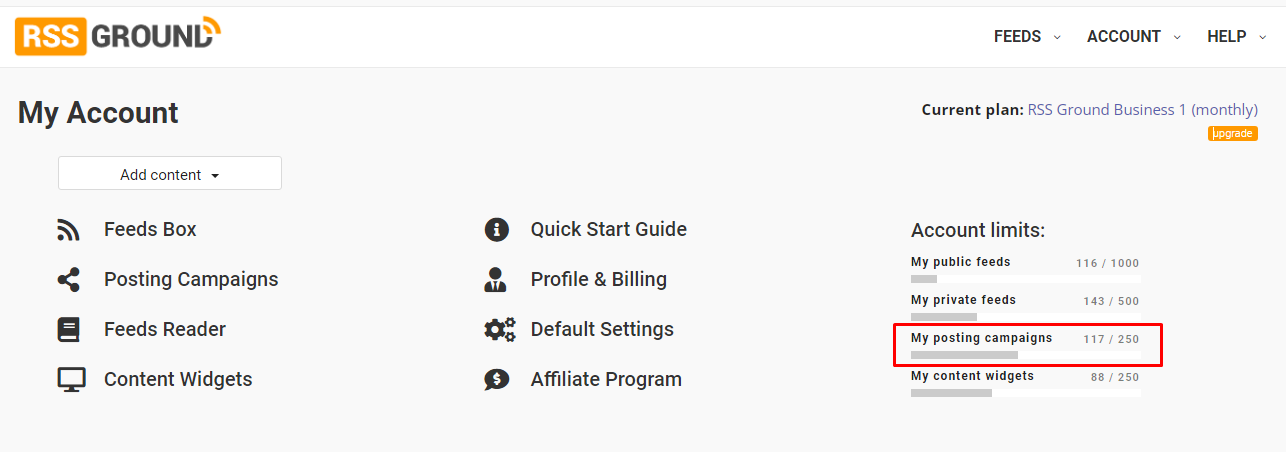The width and height of the screenshot is (1286, 452).
Task: Click the RSS feed icon beside Feeds Box
Action: tap(68, 230)
